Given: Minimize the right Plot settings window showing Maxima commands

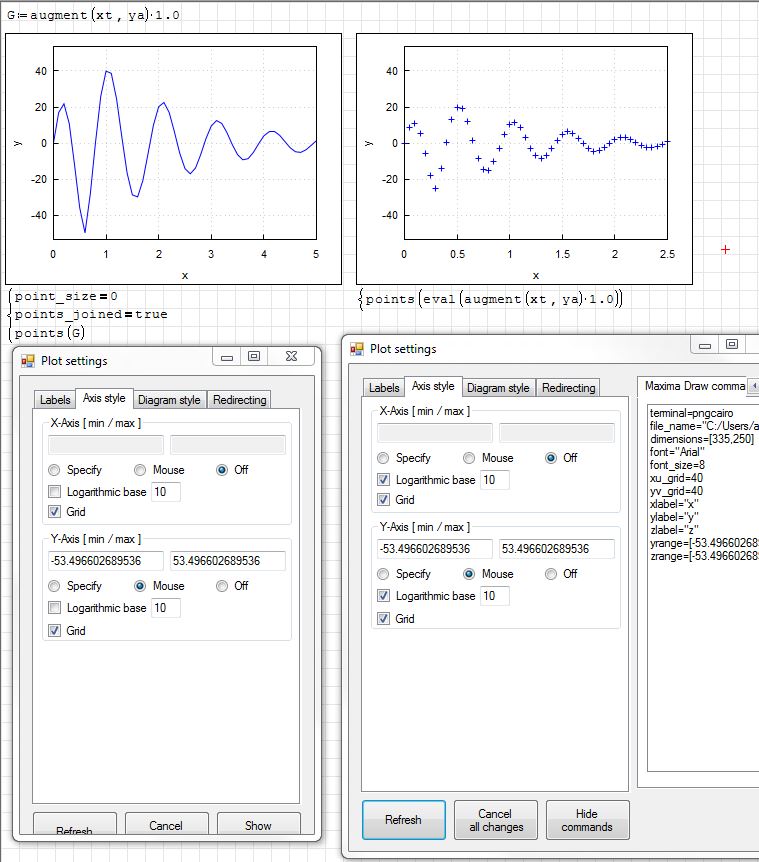Looking at the screenshot, I should point(705,345).
